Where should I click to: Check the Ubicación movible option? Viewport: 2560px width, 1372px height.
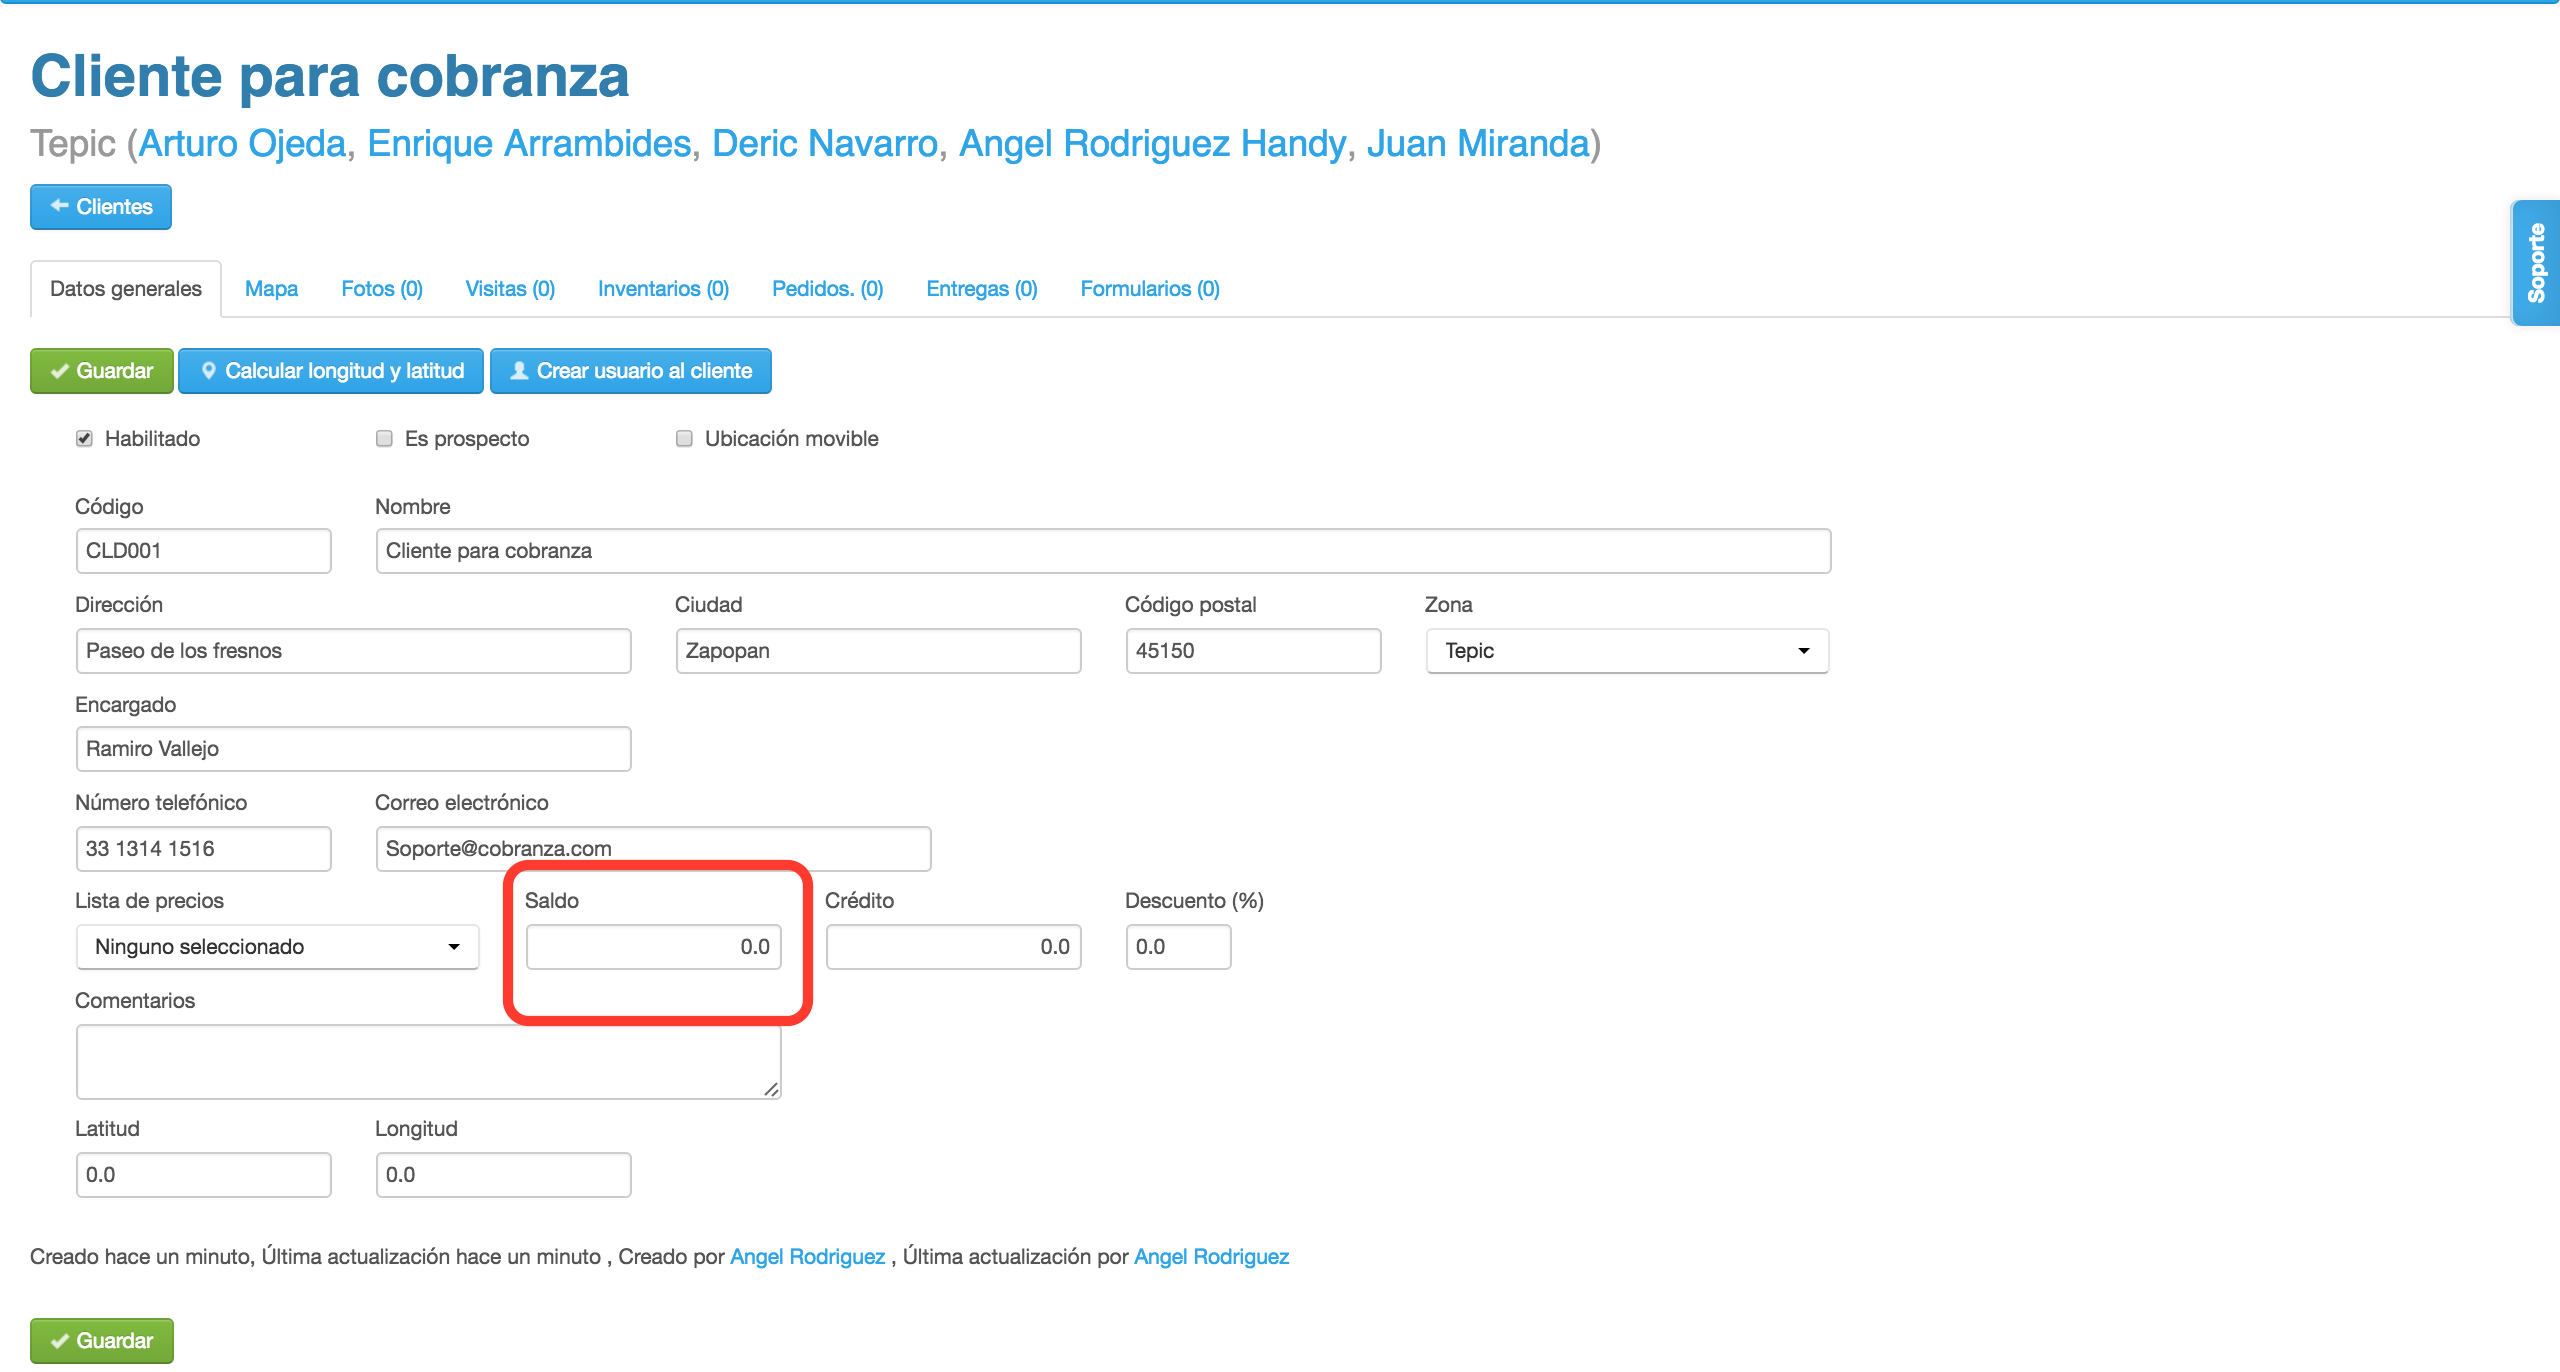(684, 439)
